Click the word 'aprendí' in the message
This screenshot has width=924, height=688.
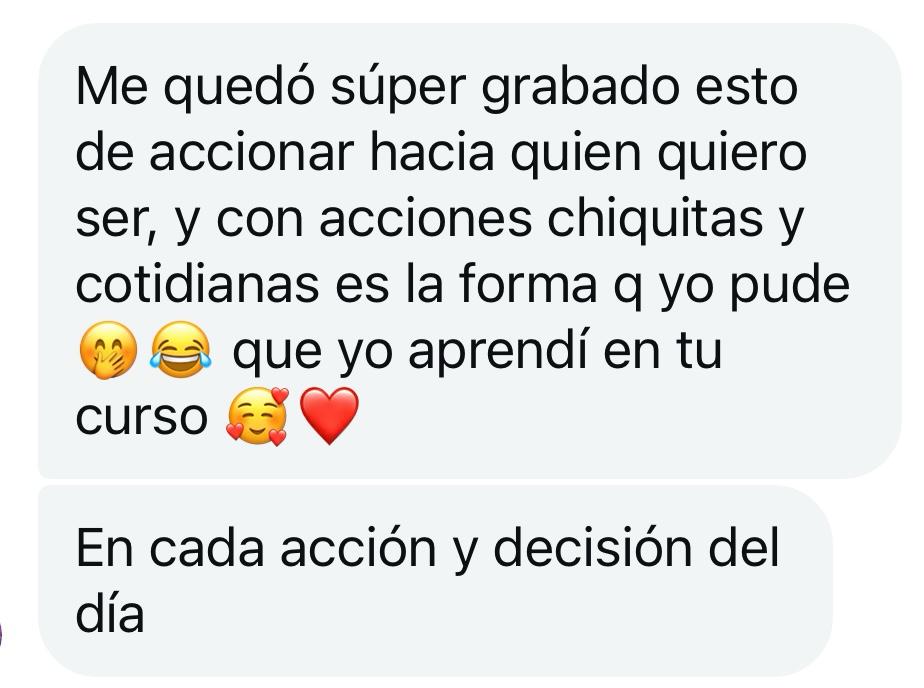point(498,352)
